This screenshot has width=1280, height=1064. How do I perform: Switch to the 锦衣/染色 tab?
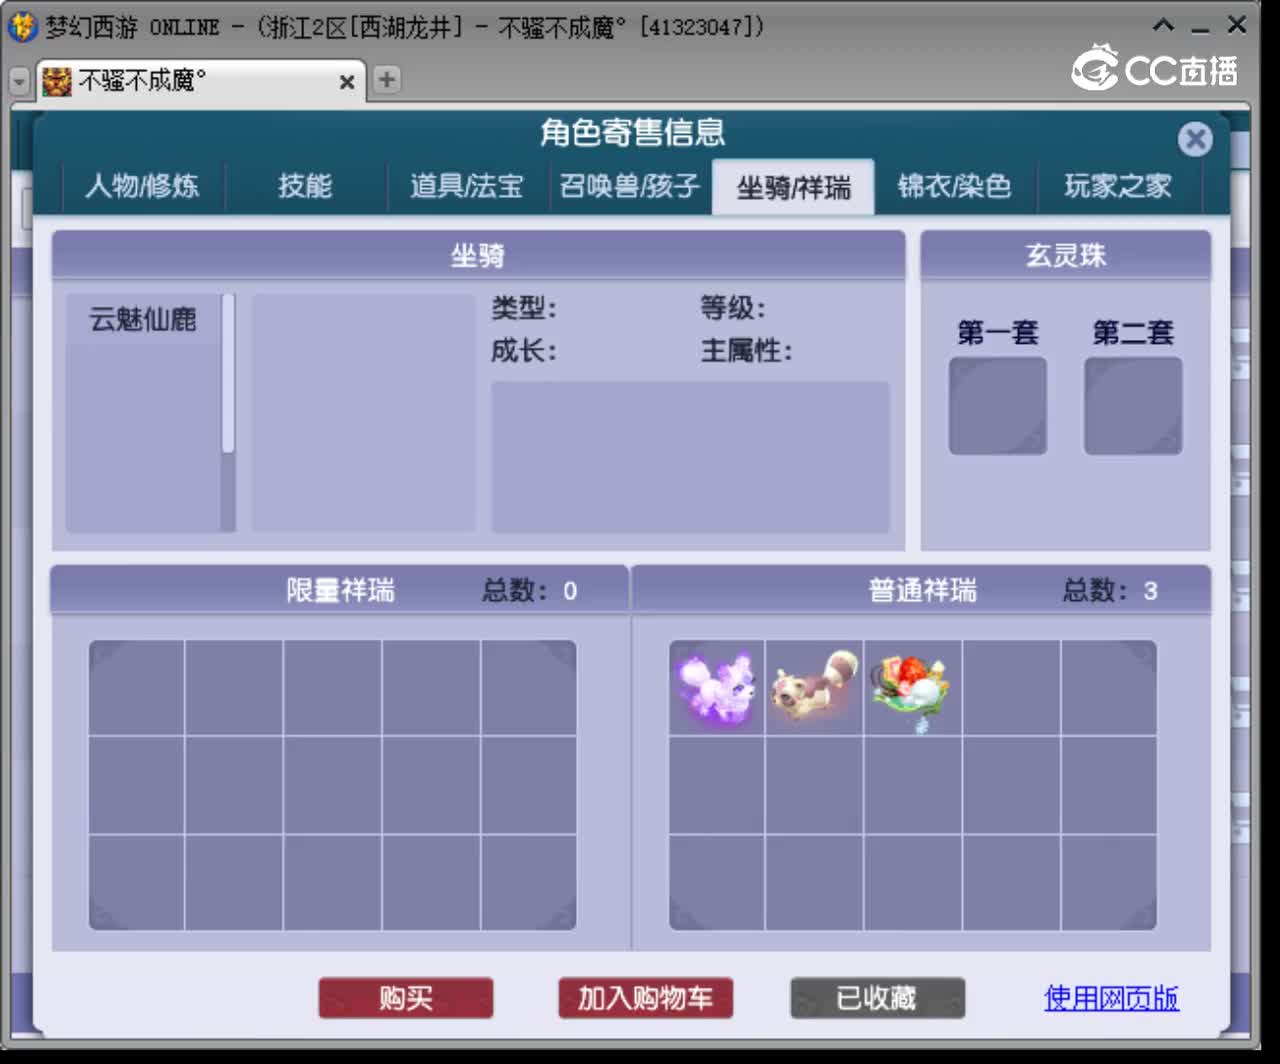(955, 186)
